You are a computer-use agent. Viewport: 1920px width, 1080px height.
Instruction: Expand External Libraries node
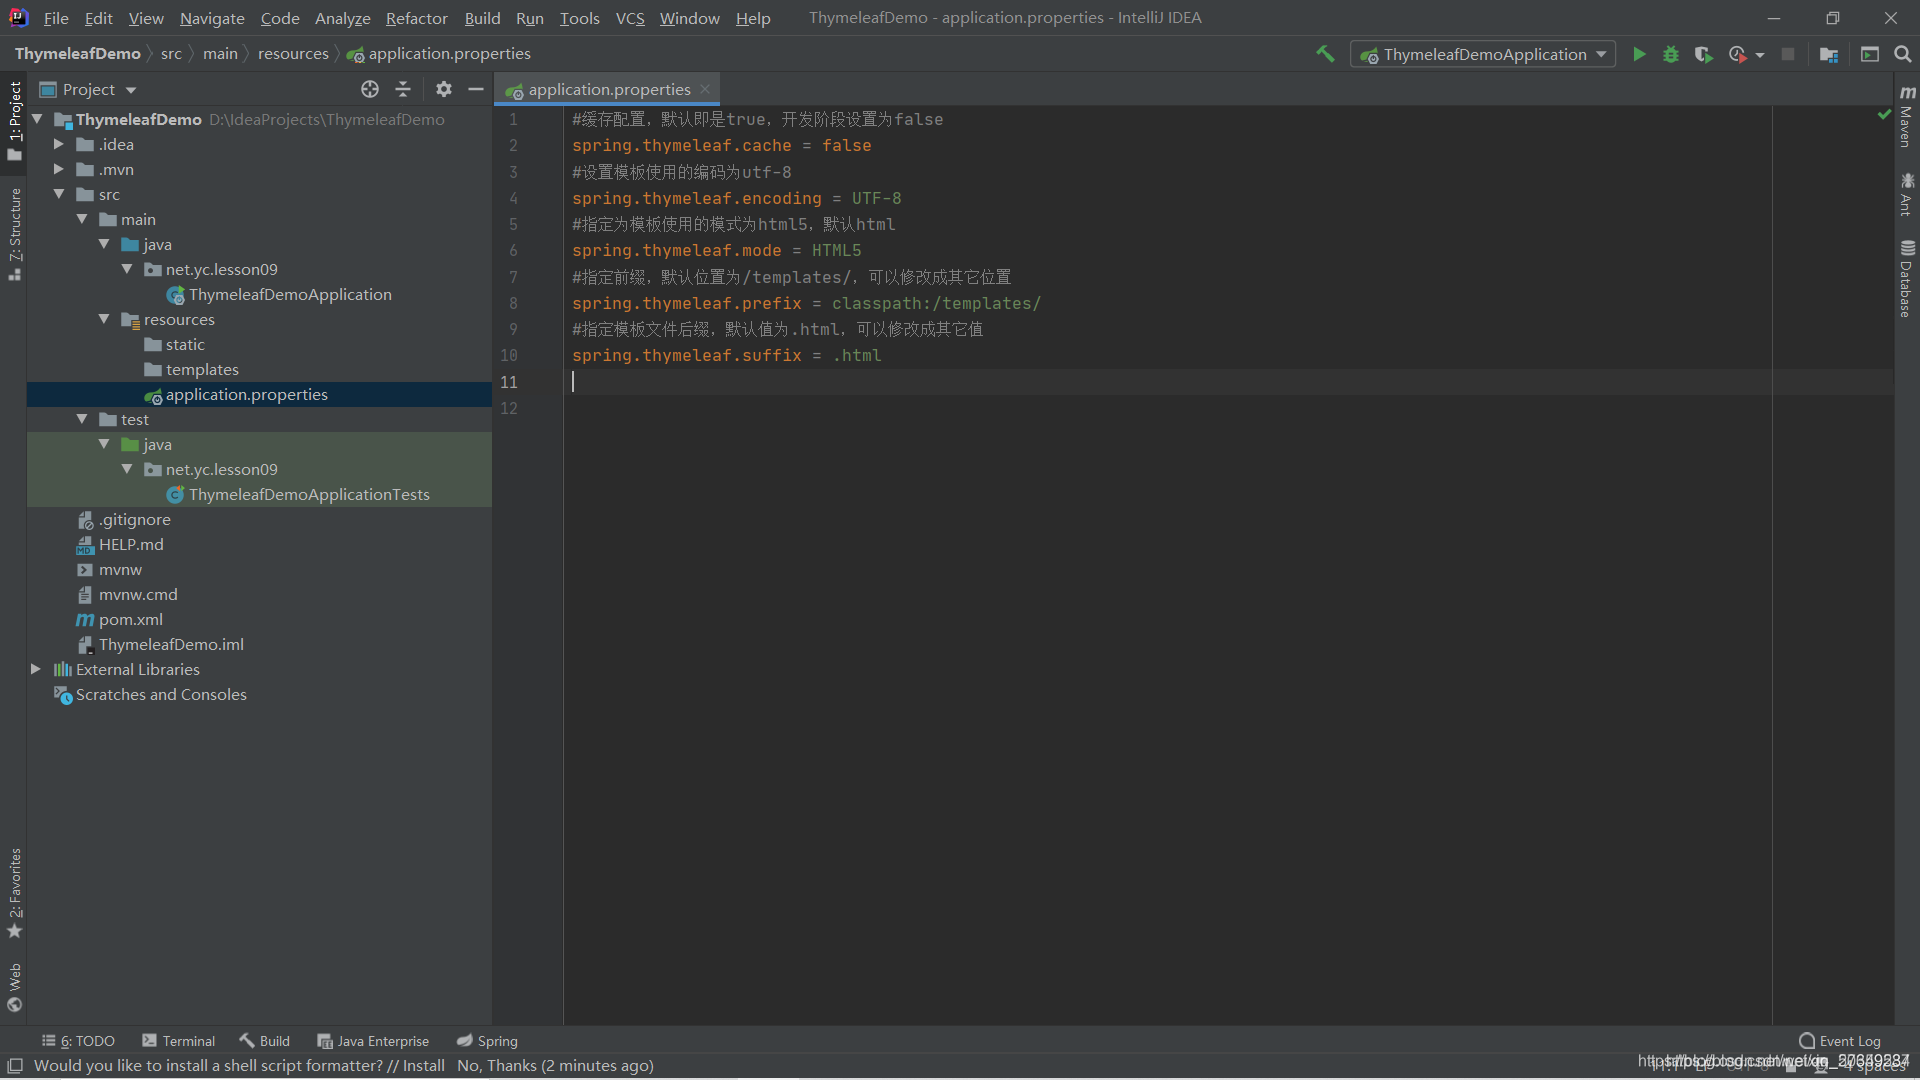click(x=36, y=669)
